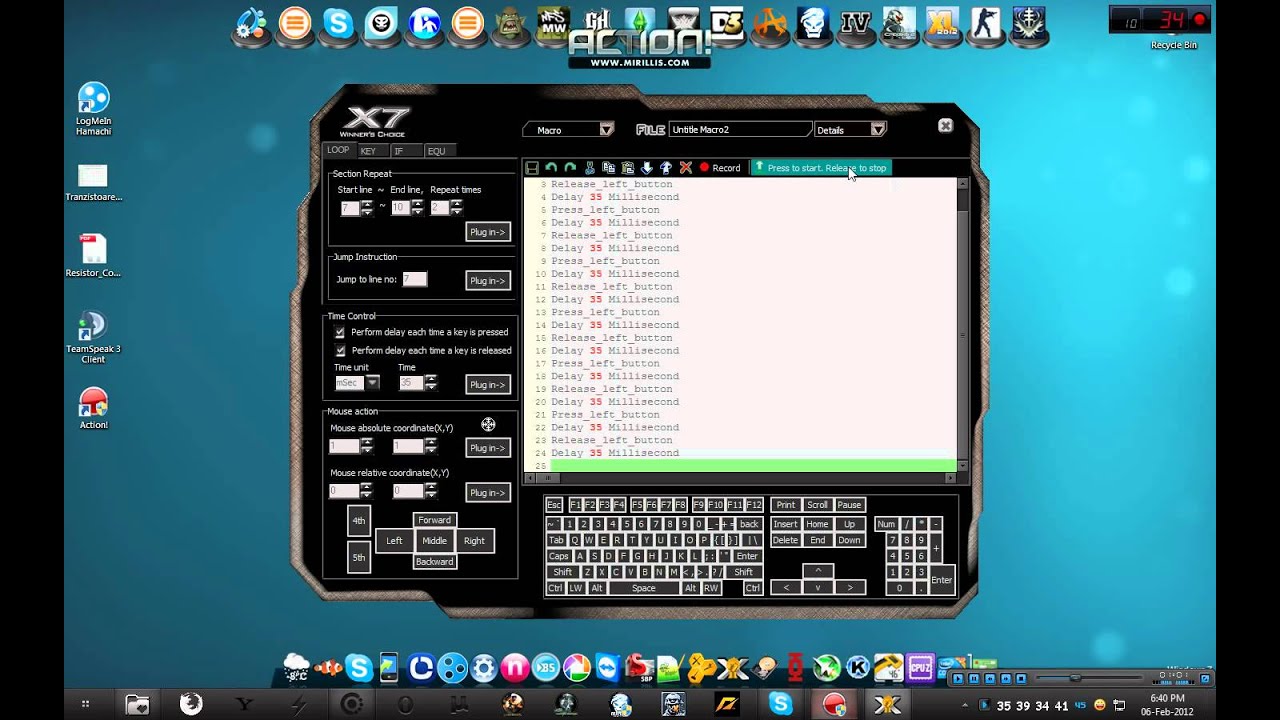This screenshot has height=720, width=1280.
Task: Click the mouse Right button key
Action: pyautogui.click(x=474, y=541)
